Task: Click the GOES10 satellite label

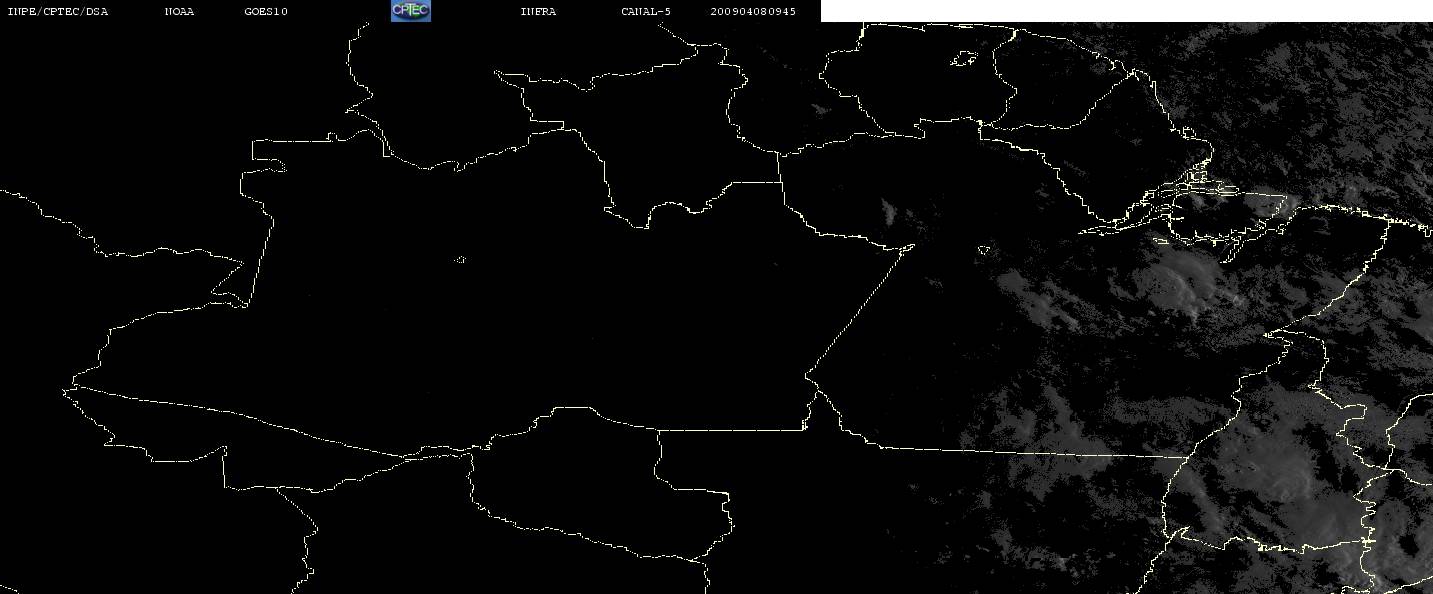Action: tap(266, 12)
